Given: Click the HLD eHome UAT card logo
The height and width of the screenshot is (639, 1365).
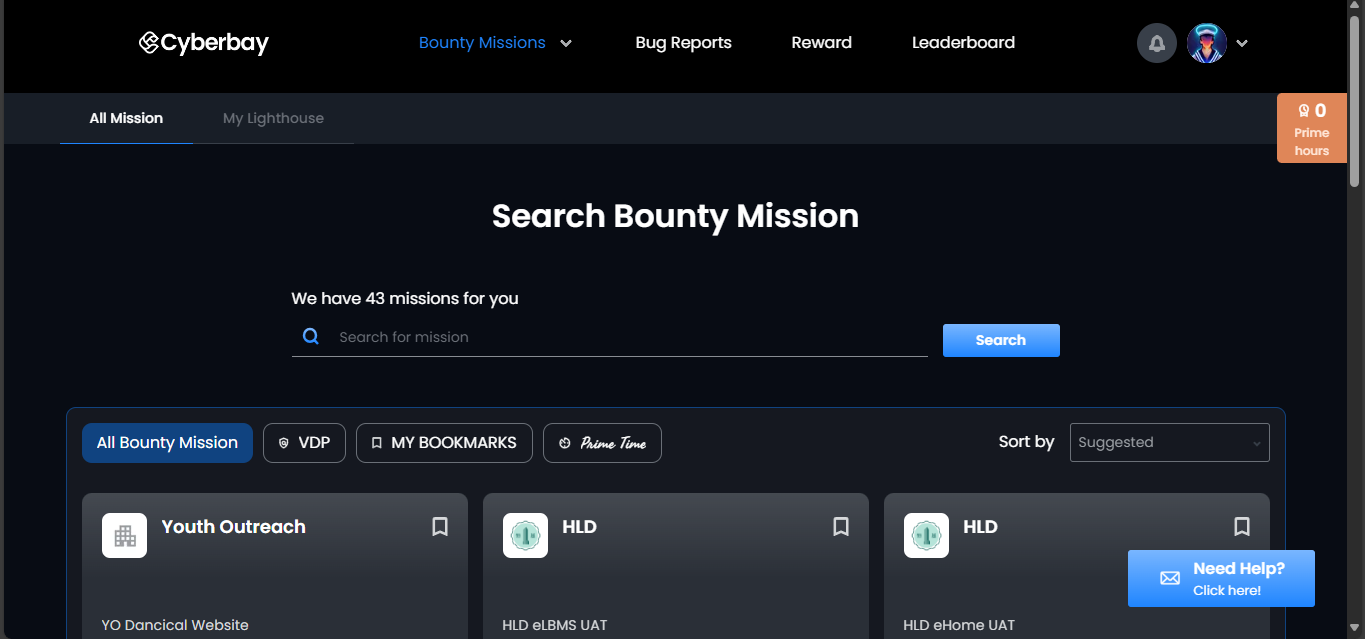Looking at the screenshot, I should point(926,535).
